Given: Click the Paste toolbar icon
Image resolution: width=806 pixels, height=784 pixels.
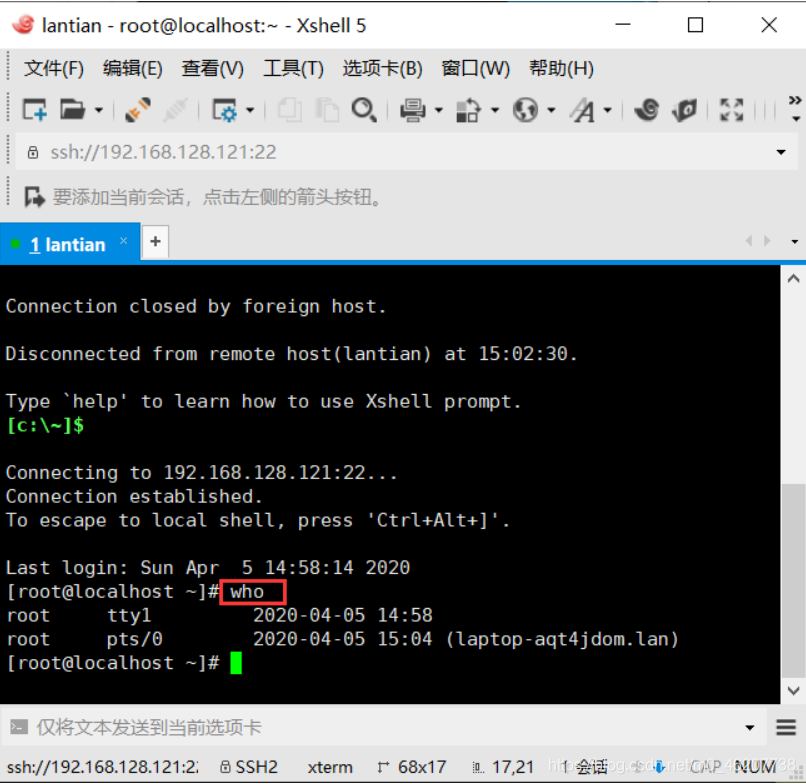Looking at the screenshot, I should 327,110.
